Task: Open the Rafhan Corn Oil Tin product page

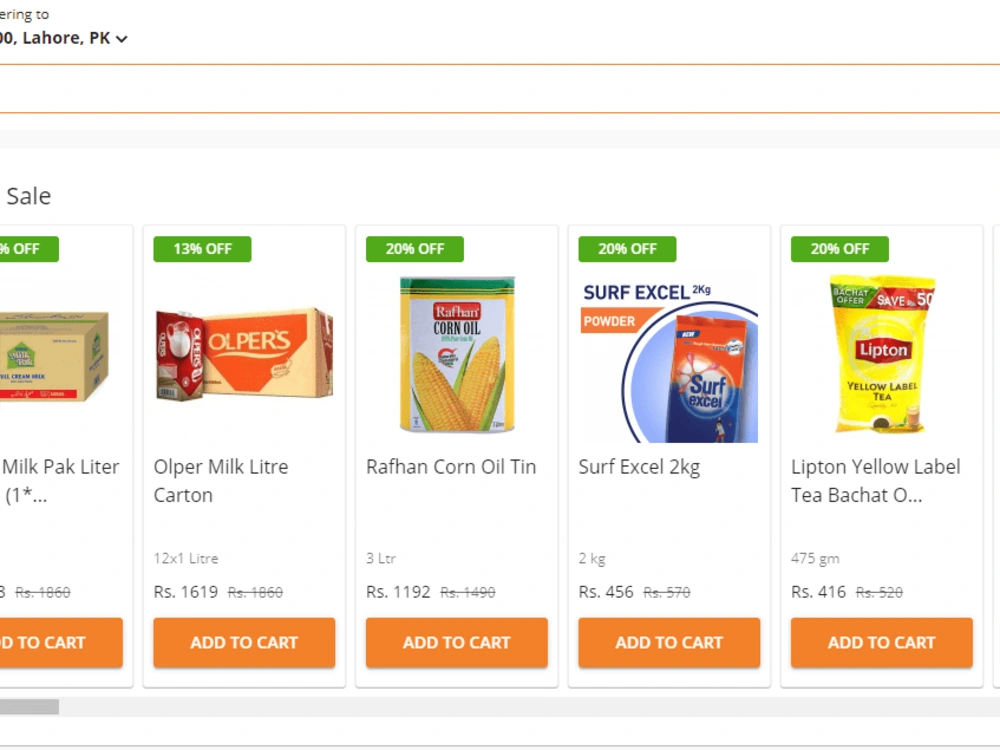Action: point(451,467)
